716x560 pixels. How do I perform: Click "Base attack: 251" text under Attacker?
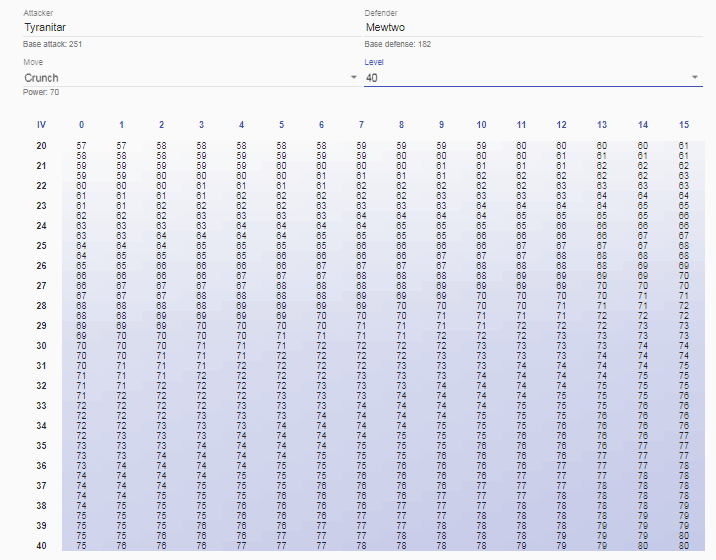[53, 44]
